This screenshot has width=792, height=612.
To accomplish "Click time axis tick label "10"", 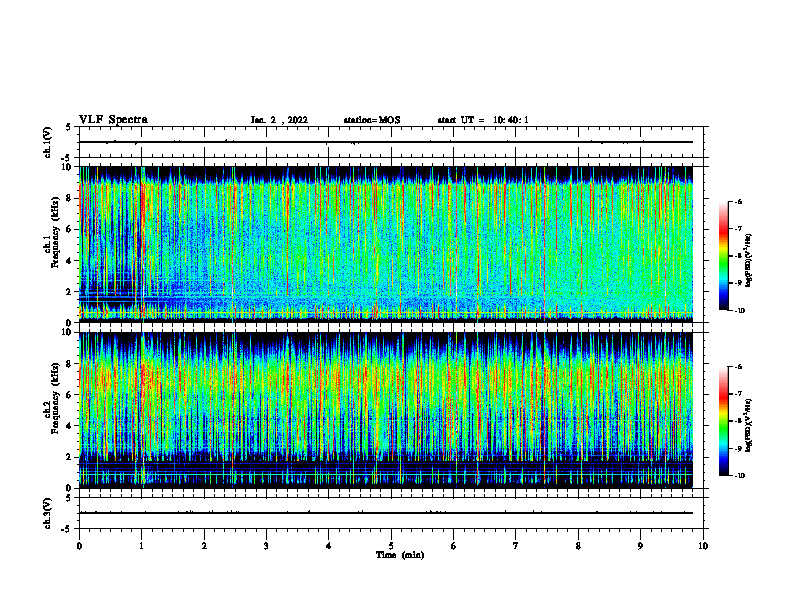I will (x=703, y=546).
